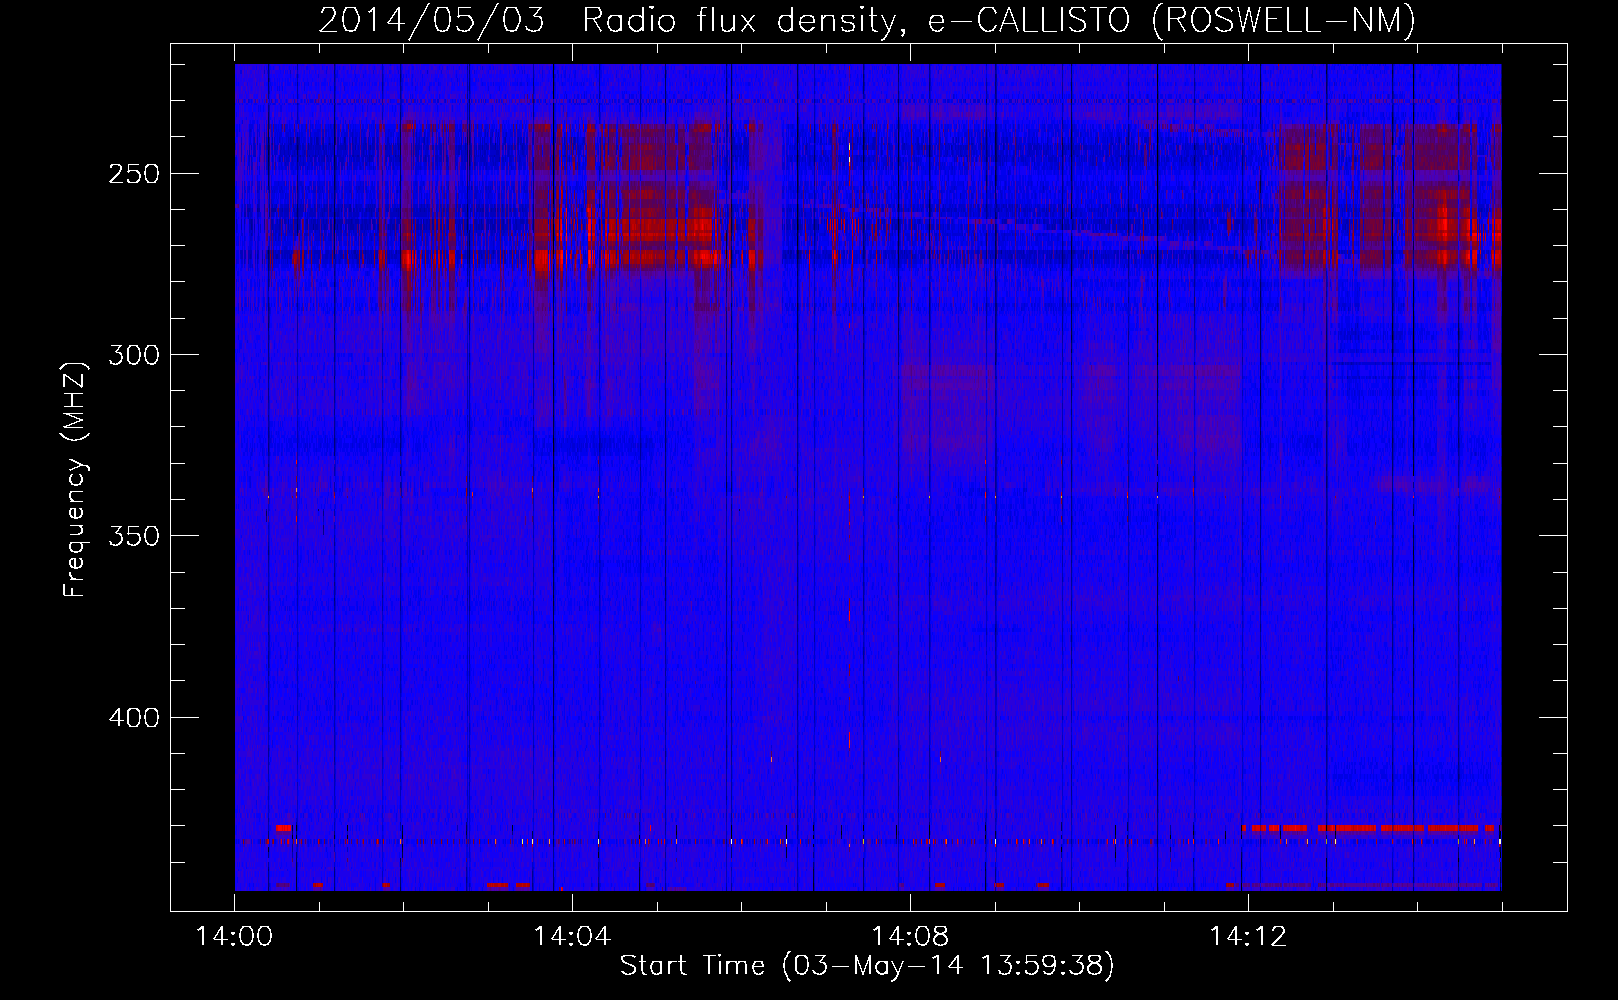1618x1000 pixels.
Task: Select the '300' frequency axis label
Action: click(x=133, y=355)
